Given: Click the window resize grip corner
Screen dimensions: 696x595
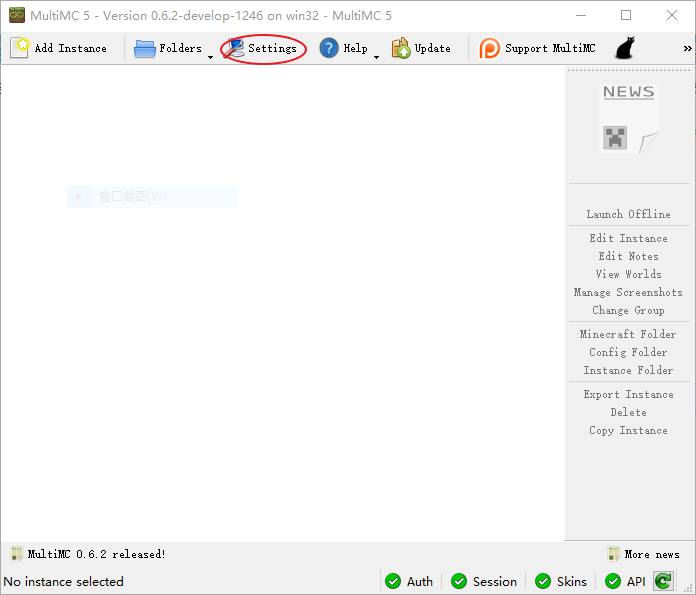Looking at the screenshot, I should [x=688, y=588].
